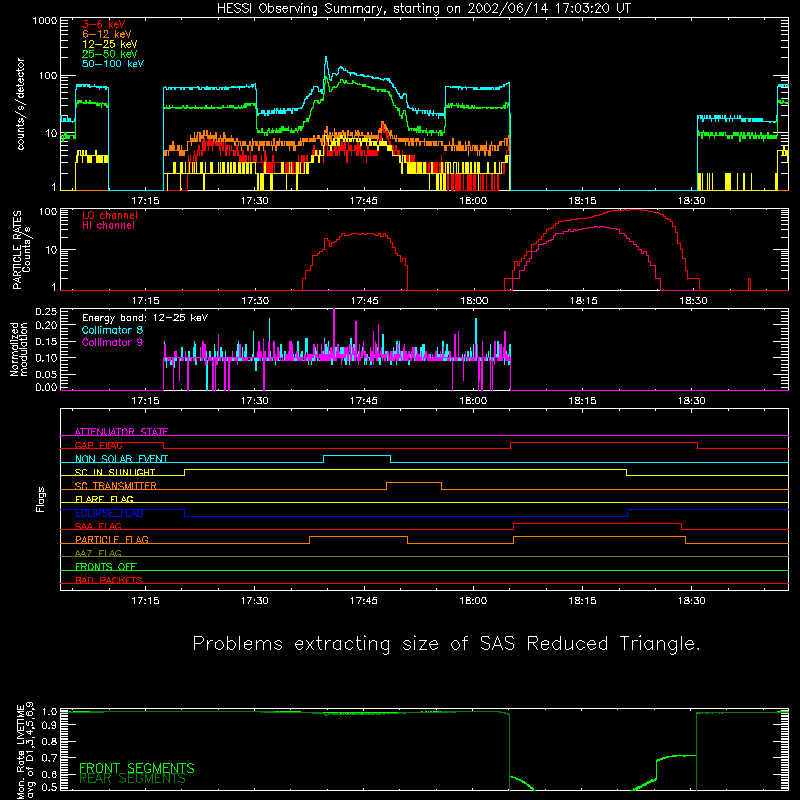Select the 'Collimator 9' legend label
Image resolution: width=800 pixels, height=800 pixels.
(112, 342)
